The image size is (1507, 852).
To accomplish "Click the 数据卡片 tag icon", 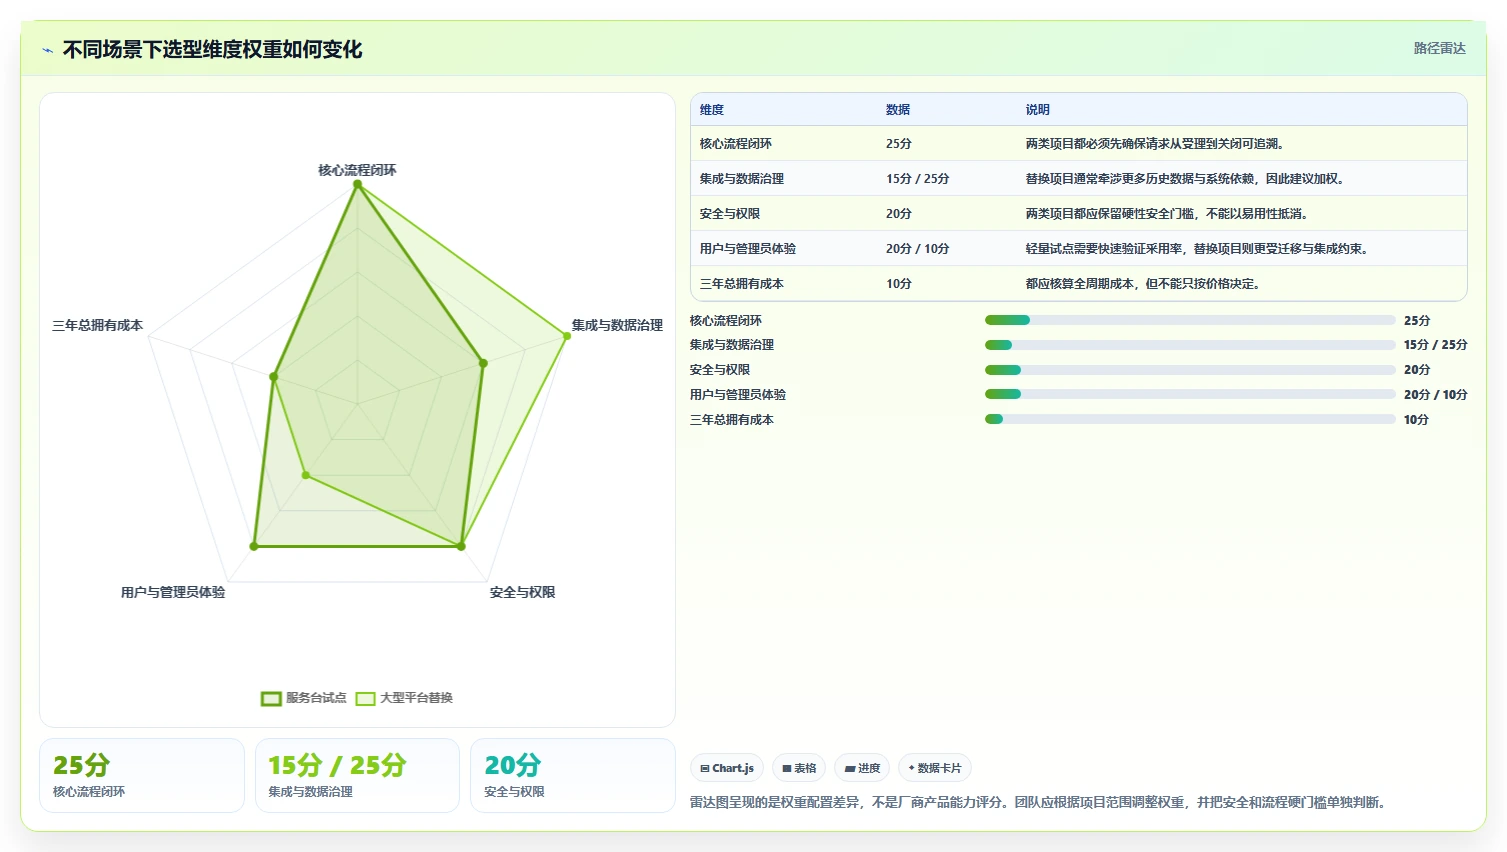I will [x=911, y=768].
